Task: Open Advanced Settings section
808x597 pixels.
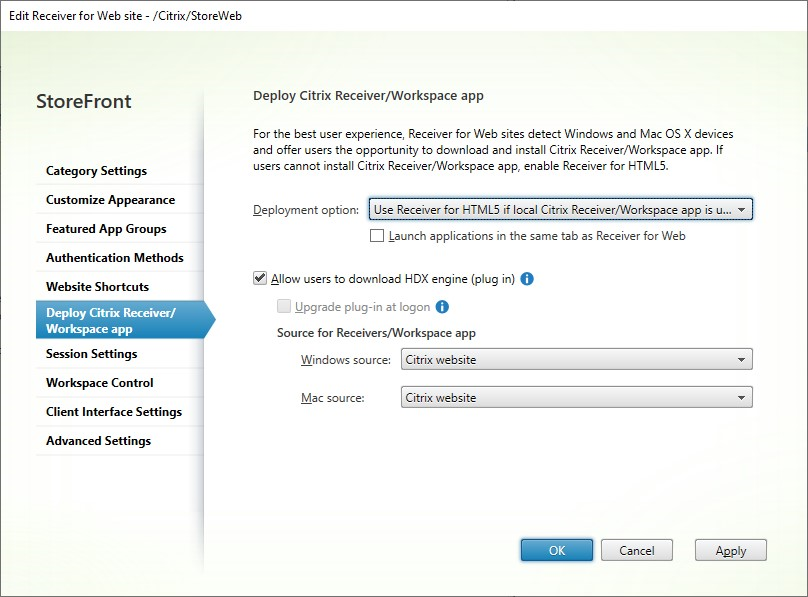Action: coord(98,441)
